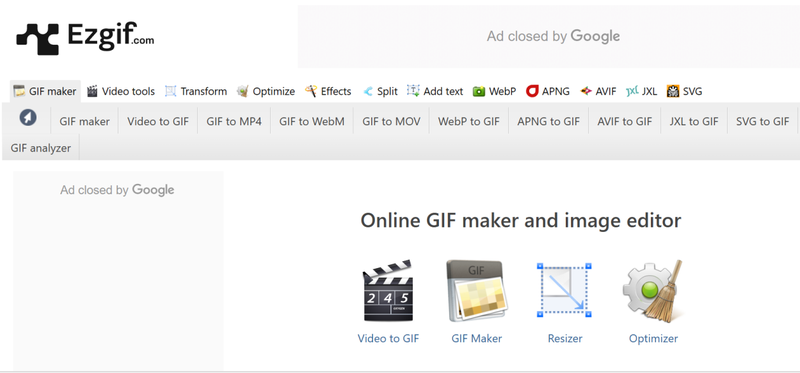
Task: Select the Add text tab
Action: coord(435,91)
